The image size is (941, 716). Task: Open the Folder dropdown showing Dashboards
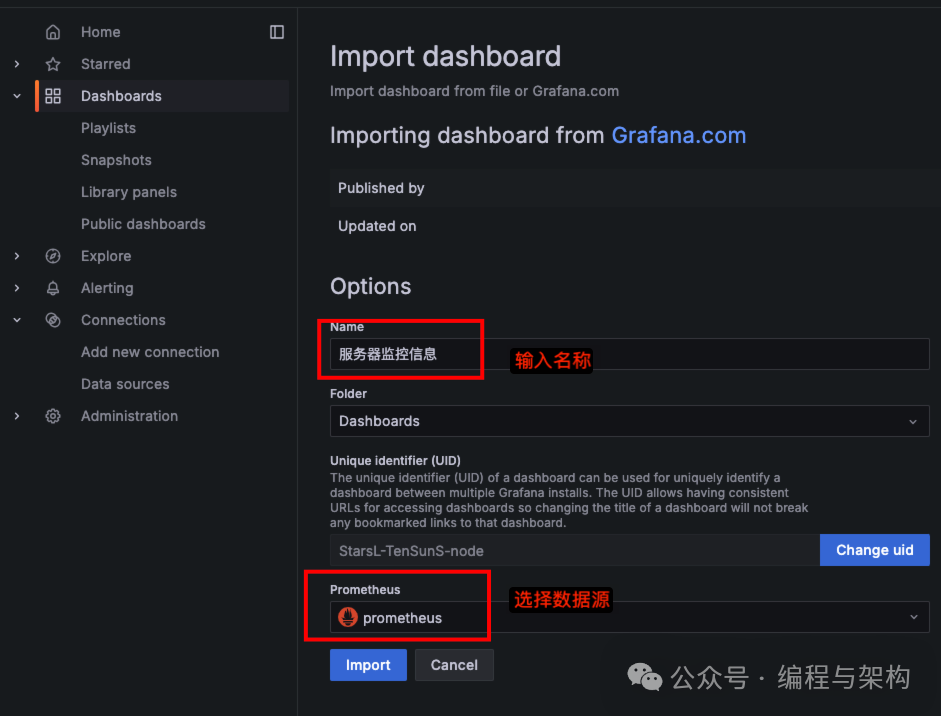[630, 421]
